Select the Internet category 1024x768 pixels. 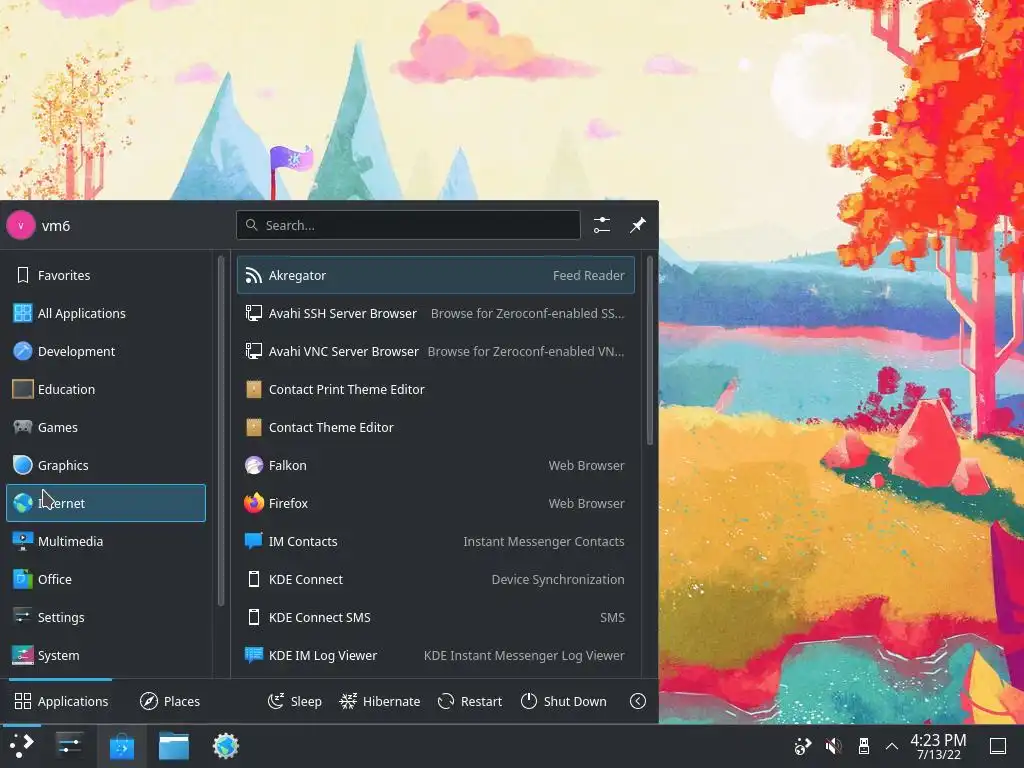(106, 503)
